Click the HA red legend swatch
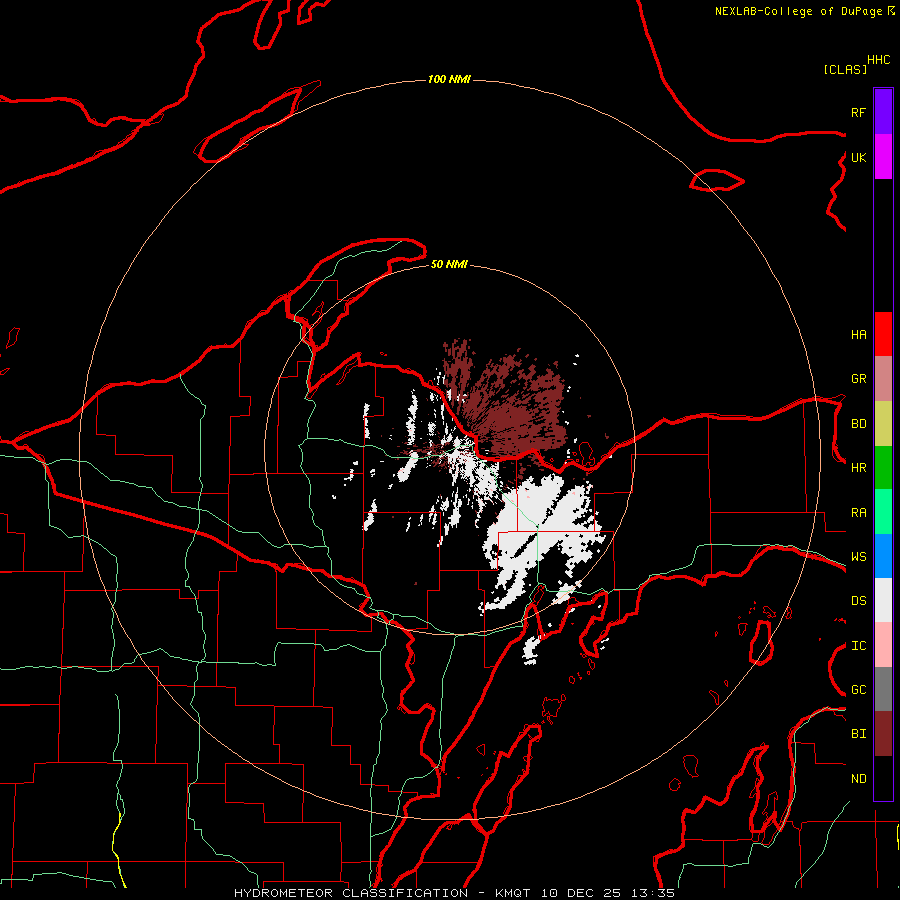Viewport: 900px width, 900px height. (883, 334)
